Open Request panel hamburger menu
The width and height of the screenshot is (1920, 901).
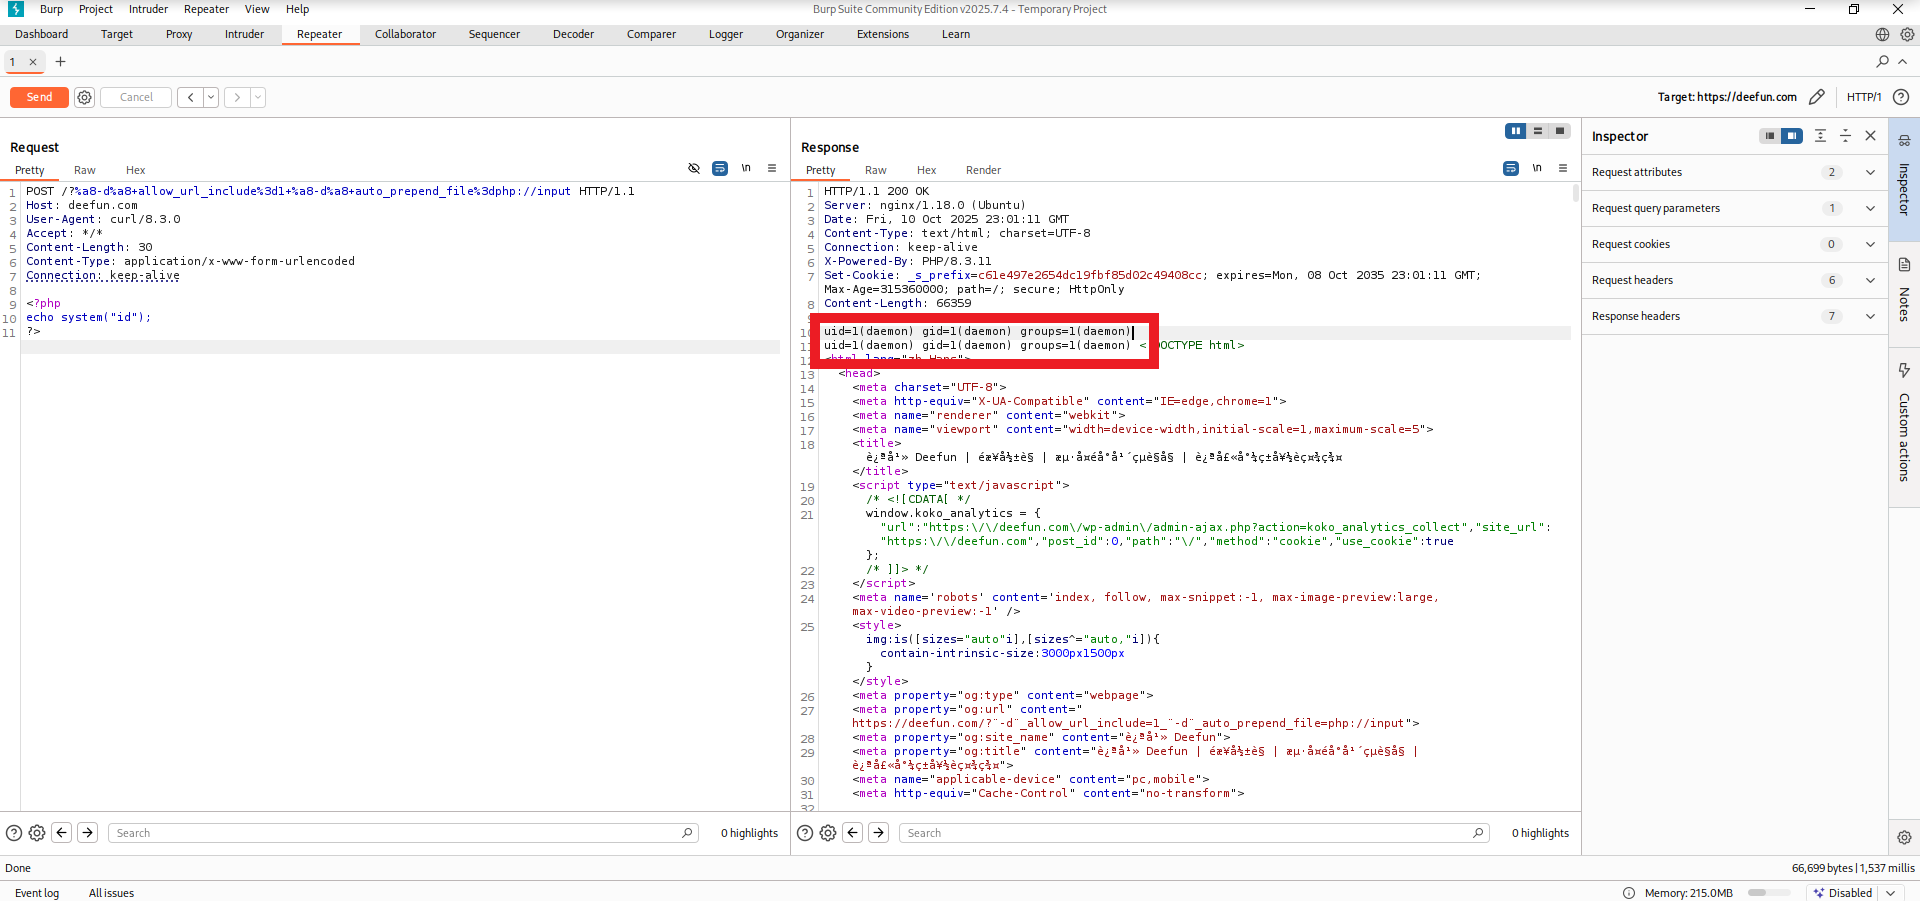point(772,168)
